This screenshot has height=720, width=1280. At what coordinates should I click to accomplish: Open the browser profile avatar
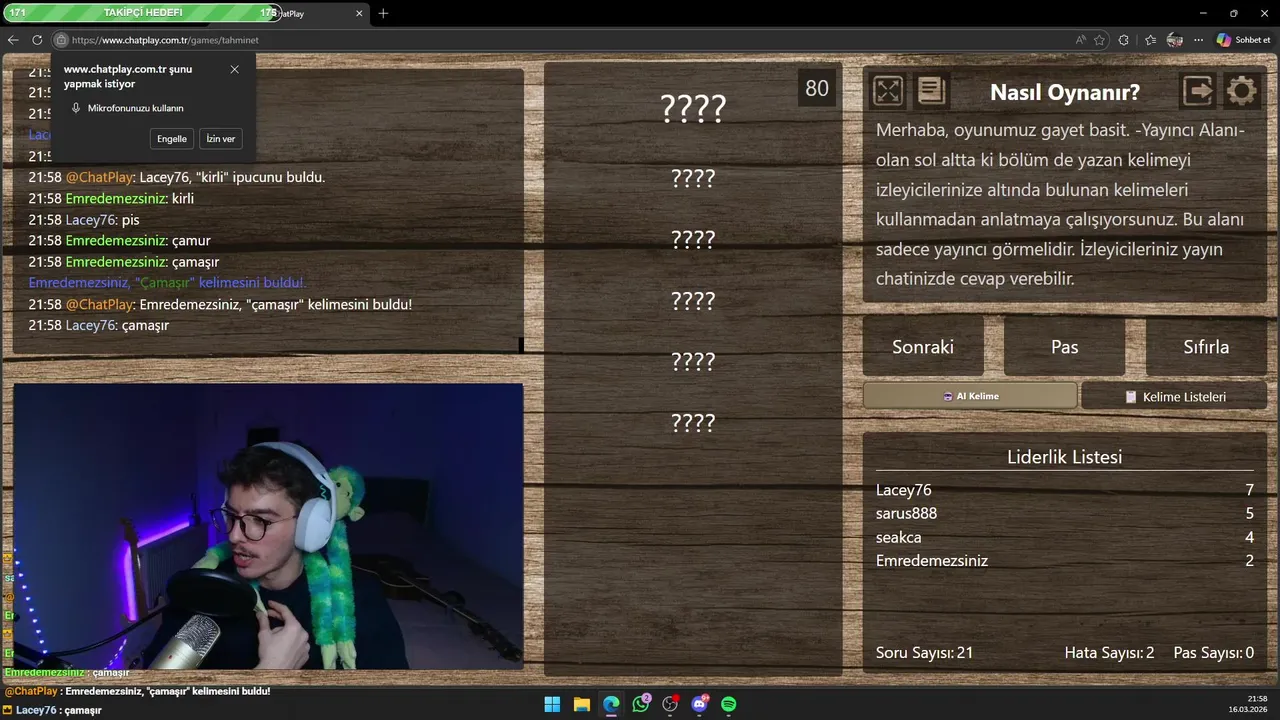1175,40
